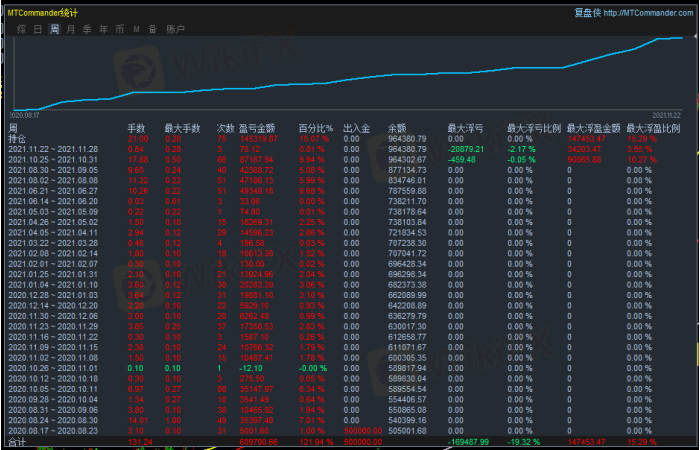Select the 币 currency tab

click(120, 30)
